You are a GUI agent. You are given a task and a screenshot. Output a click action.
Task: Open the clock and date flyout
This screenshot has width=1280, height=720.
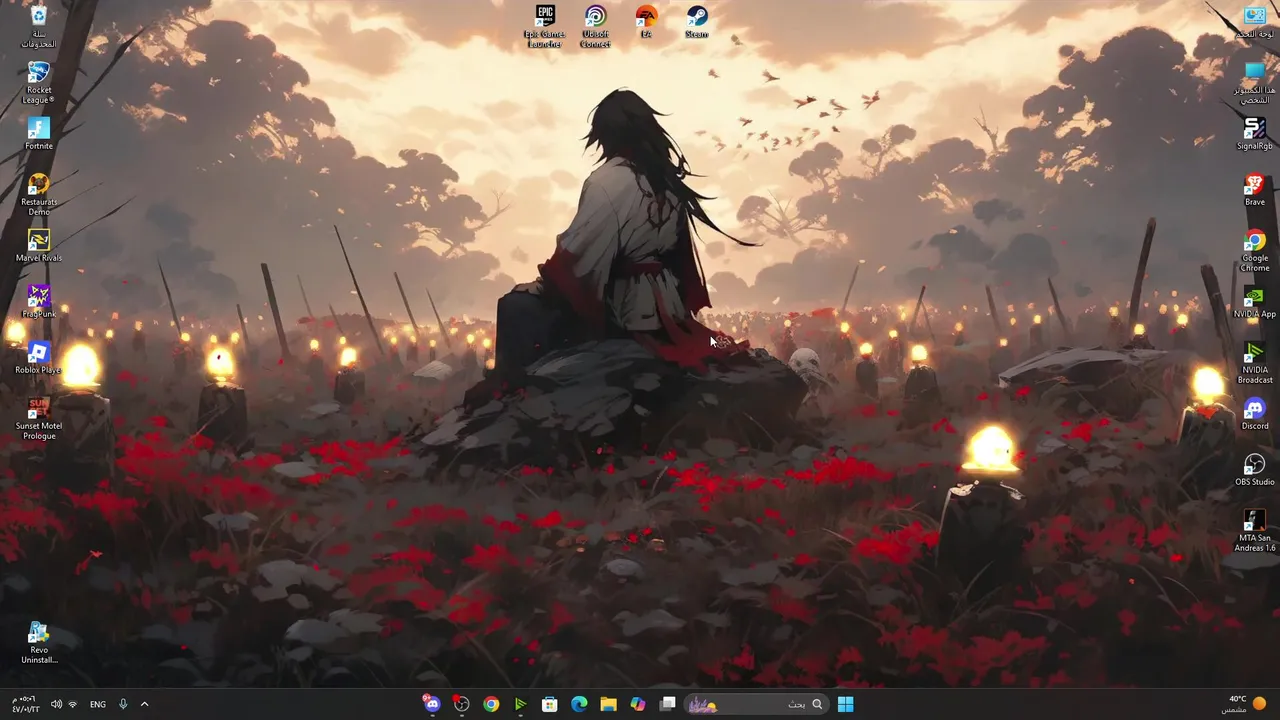[25, 704]
